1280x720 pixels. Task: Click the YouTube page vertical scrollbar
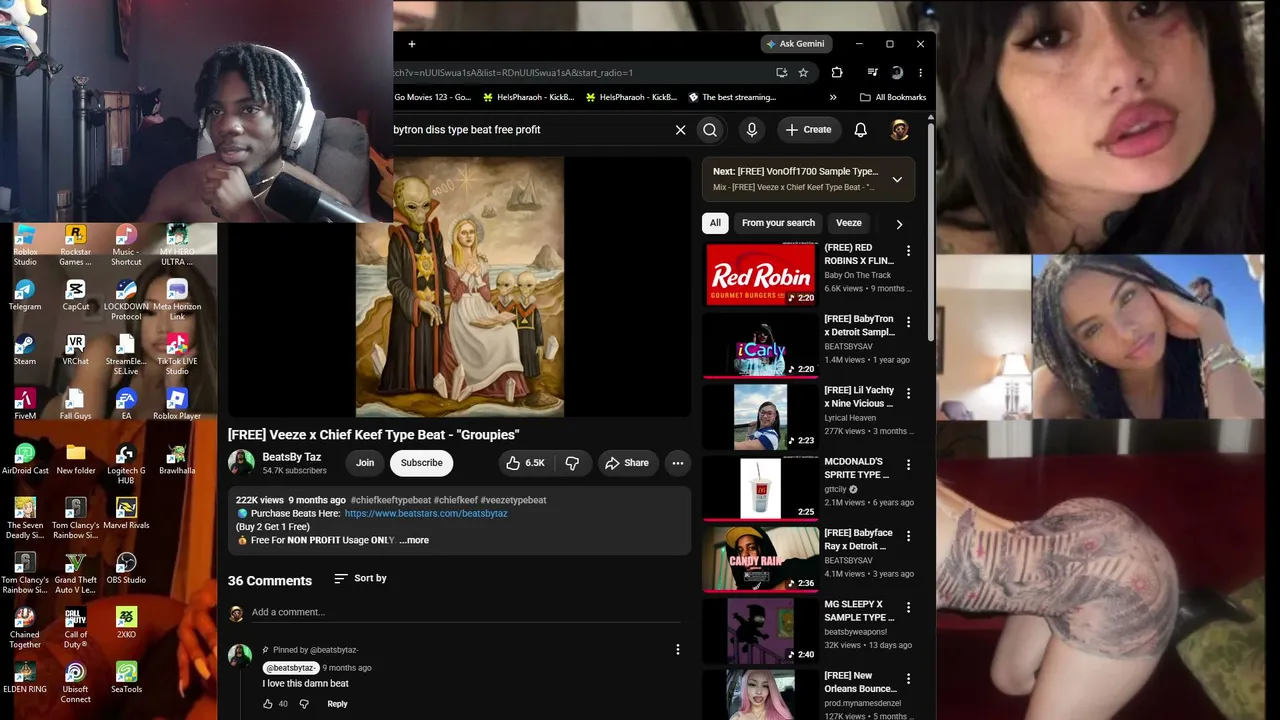[x=931, y=230]
